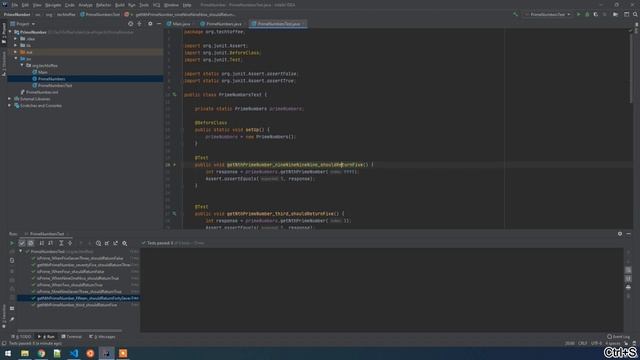Open Run panel settings gear at right
The image size is (640, 360).
point(620,234)
